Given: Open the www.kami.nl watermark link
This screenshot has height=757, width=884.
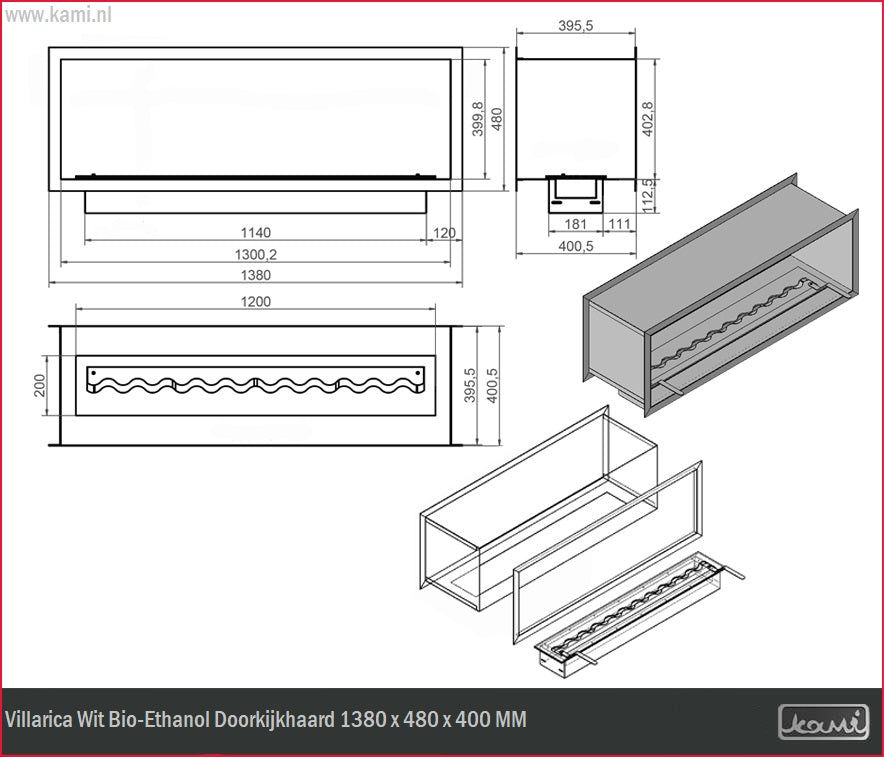Looking at the screenshot, I should tap(59, 15).
